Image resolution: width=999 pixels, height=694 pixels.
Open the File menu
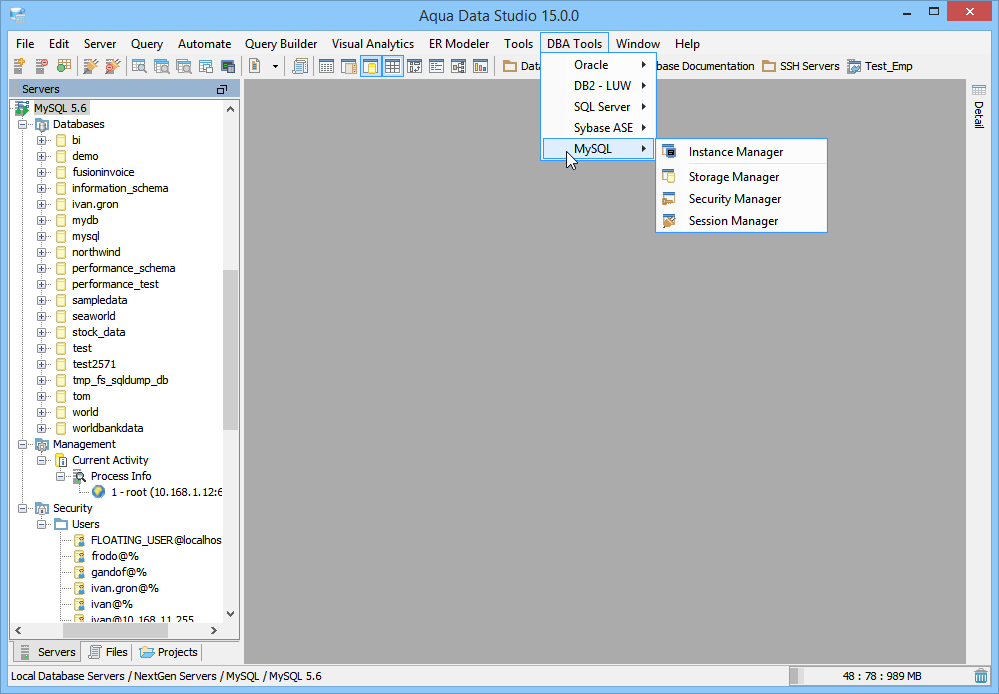point(25,43)
